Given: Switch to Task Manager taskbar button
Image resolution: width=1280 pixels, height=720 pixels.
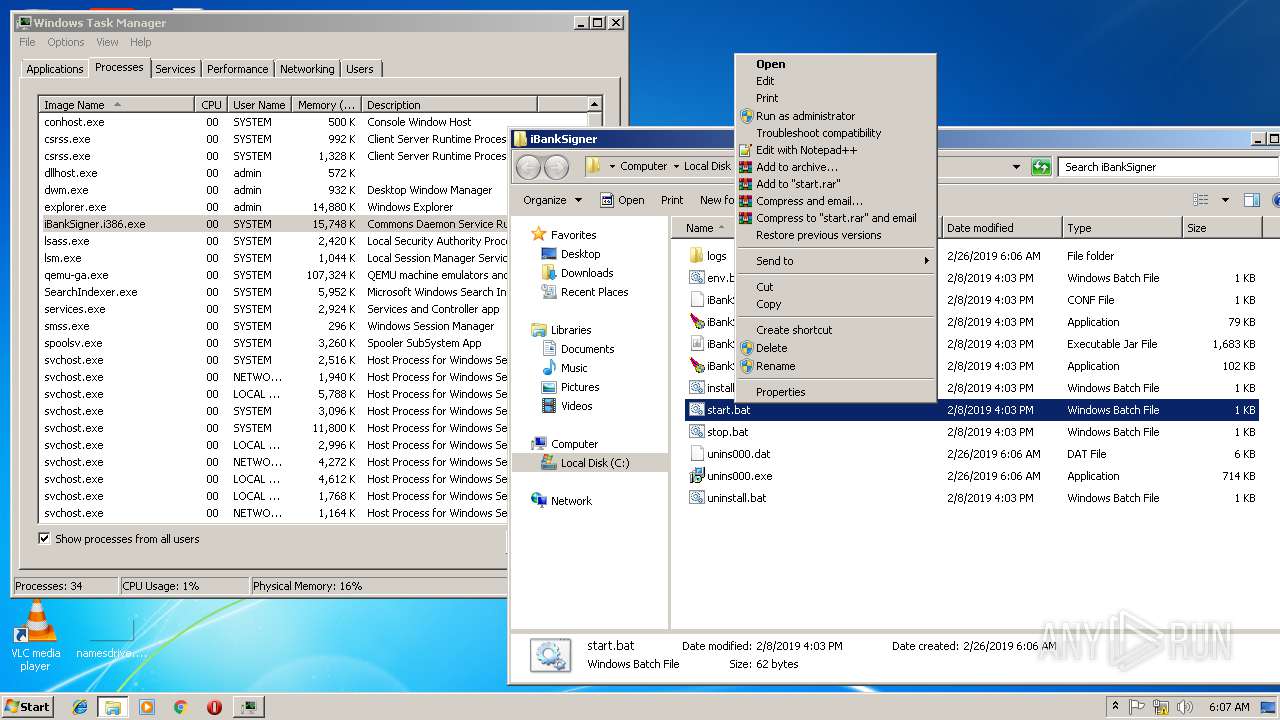Looking at the screenshot, I should tap(248, 707).
